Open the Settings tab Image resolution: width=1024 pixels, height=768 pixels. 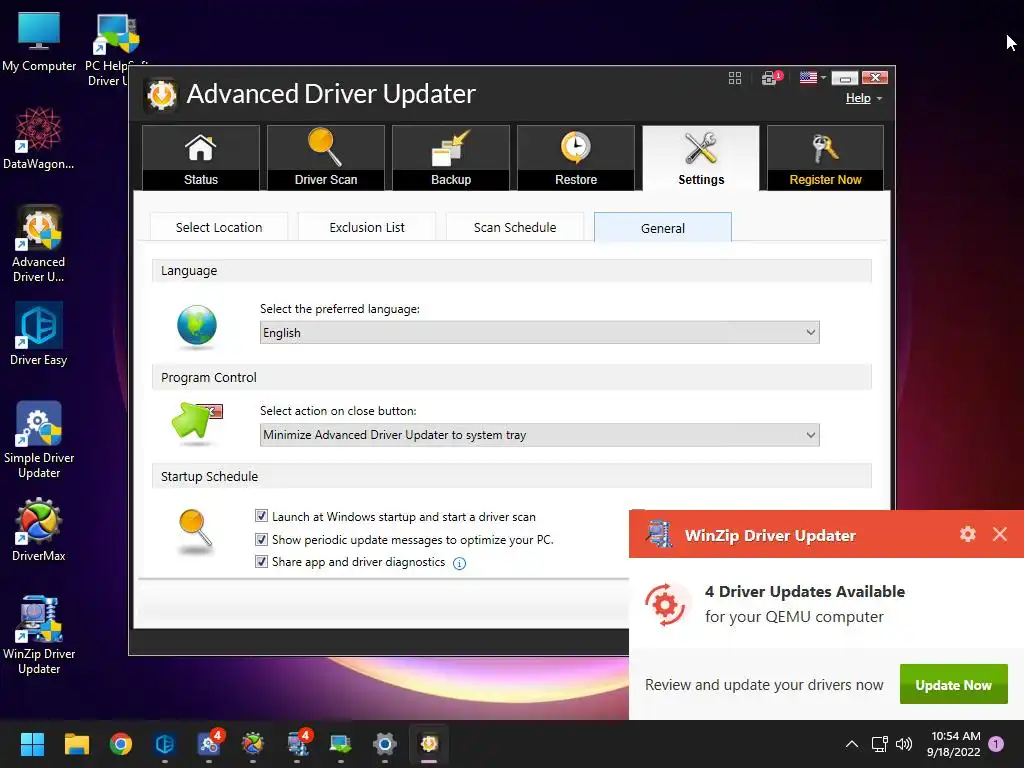click(701, 158)
